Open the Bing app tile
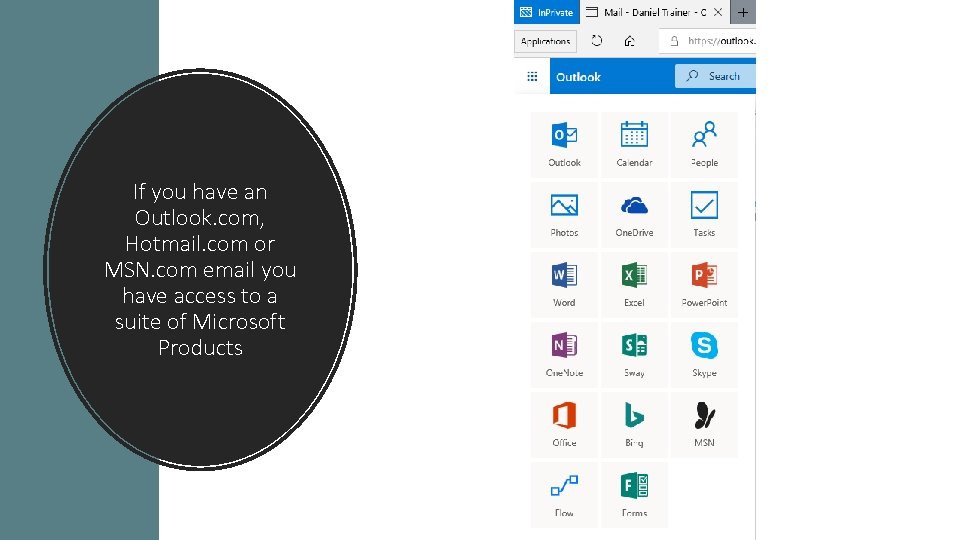Screen dimensions: 960x540 pos(634,425)
